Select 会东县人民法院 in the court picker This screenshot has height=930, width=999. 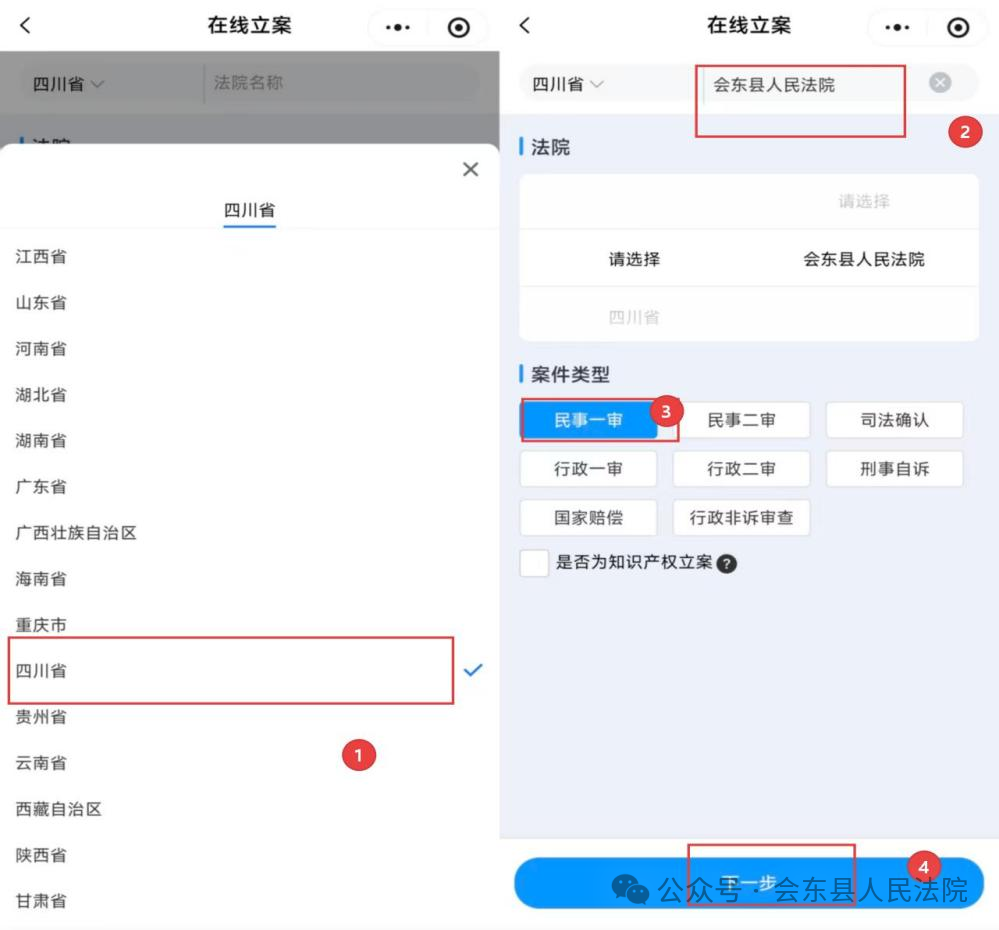pos(864,260)
